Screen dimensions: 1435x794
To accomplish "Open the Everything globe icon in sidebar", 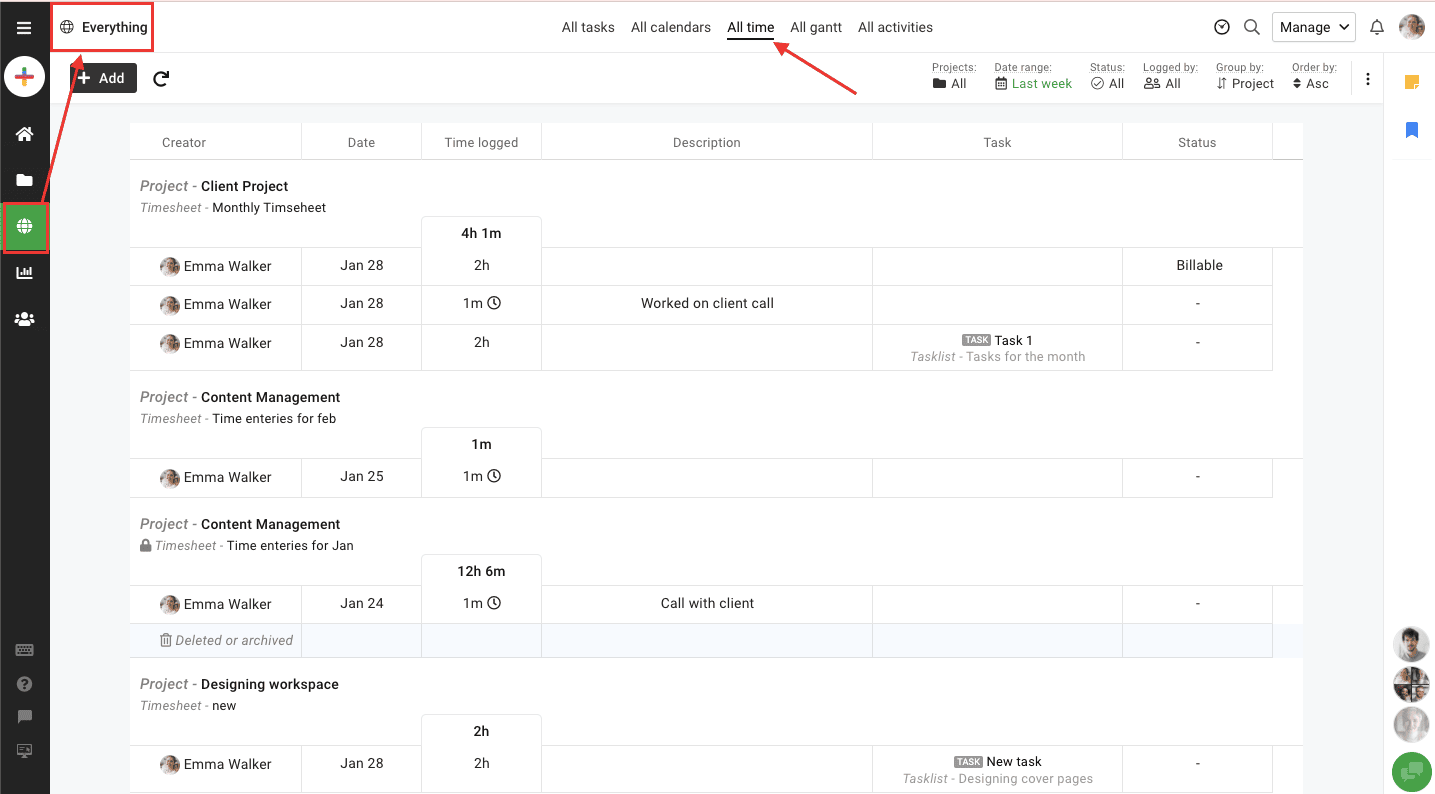I will pyautogui.click(x=24, y=227).
